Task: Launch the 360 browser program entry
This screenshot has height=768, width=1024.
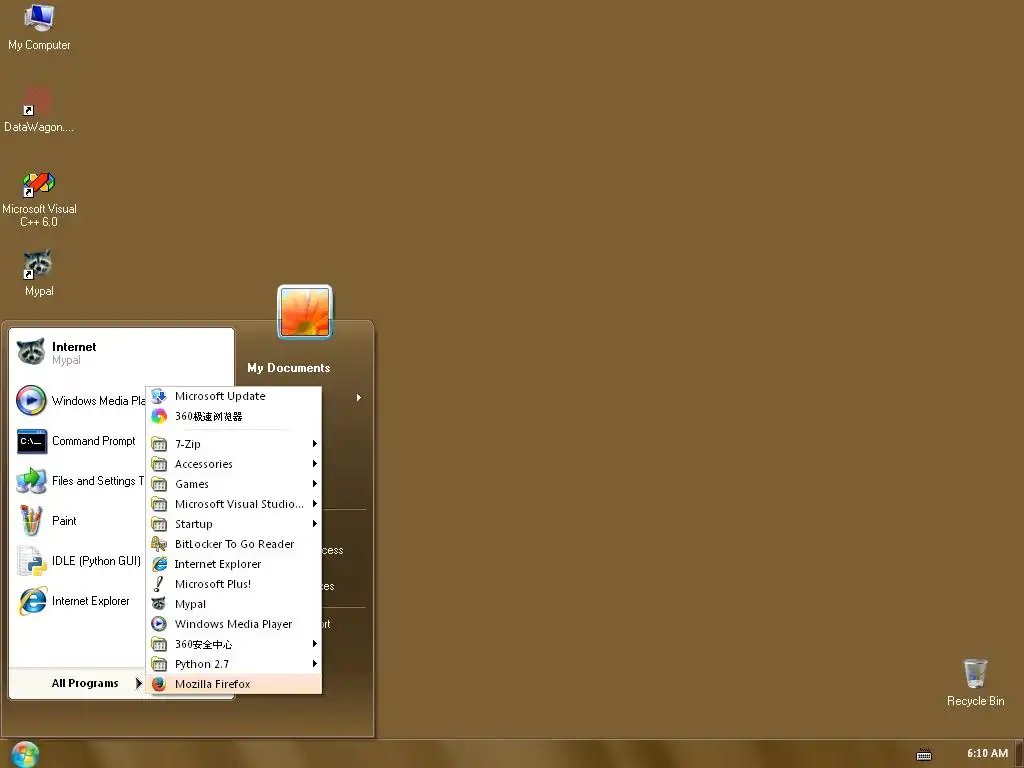Action: pos(234,416)
